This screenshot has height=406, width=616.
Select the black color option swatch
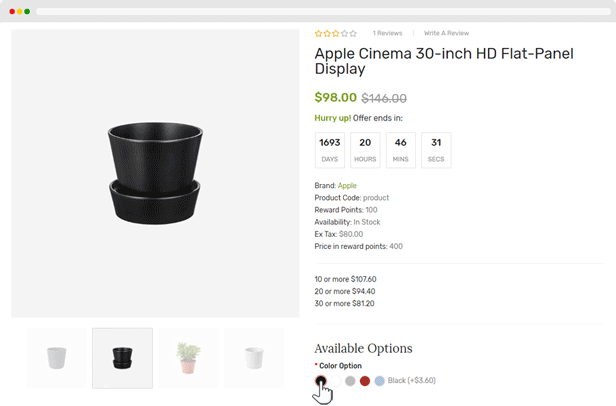click(321, 381)
